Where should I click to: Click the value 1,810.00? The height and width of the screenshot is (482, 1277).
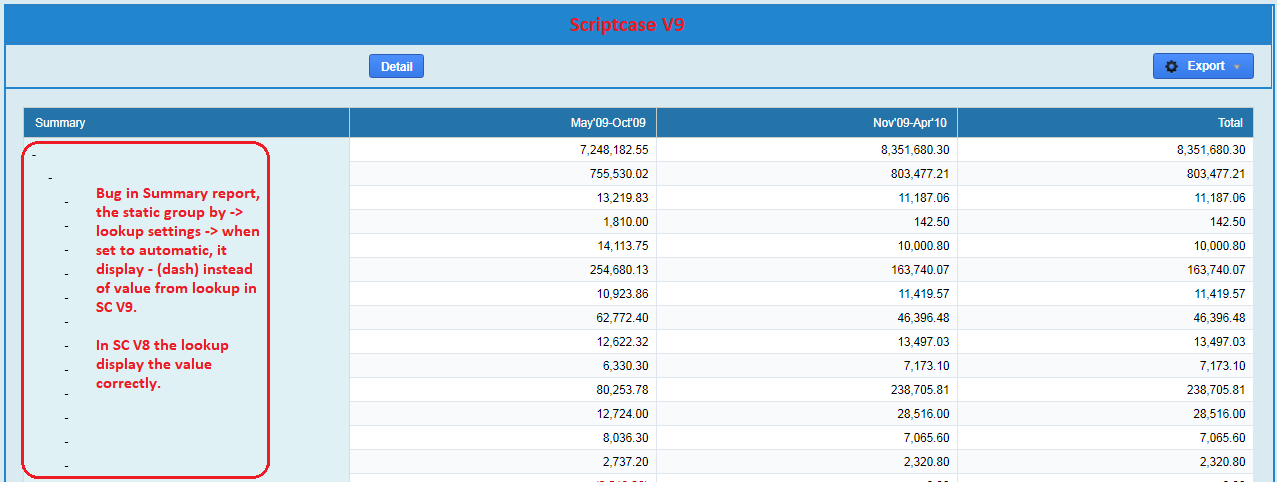coord(627,222)
